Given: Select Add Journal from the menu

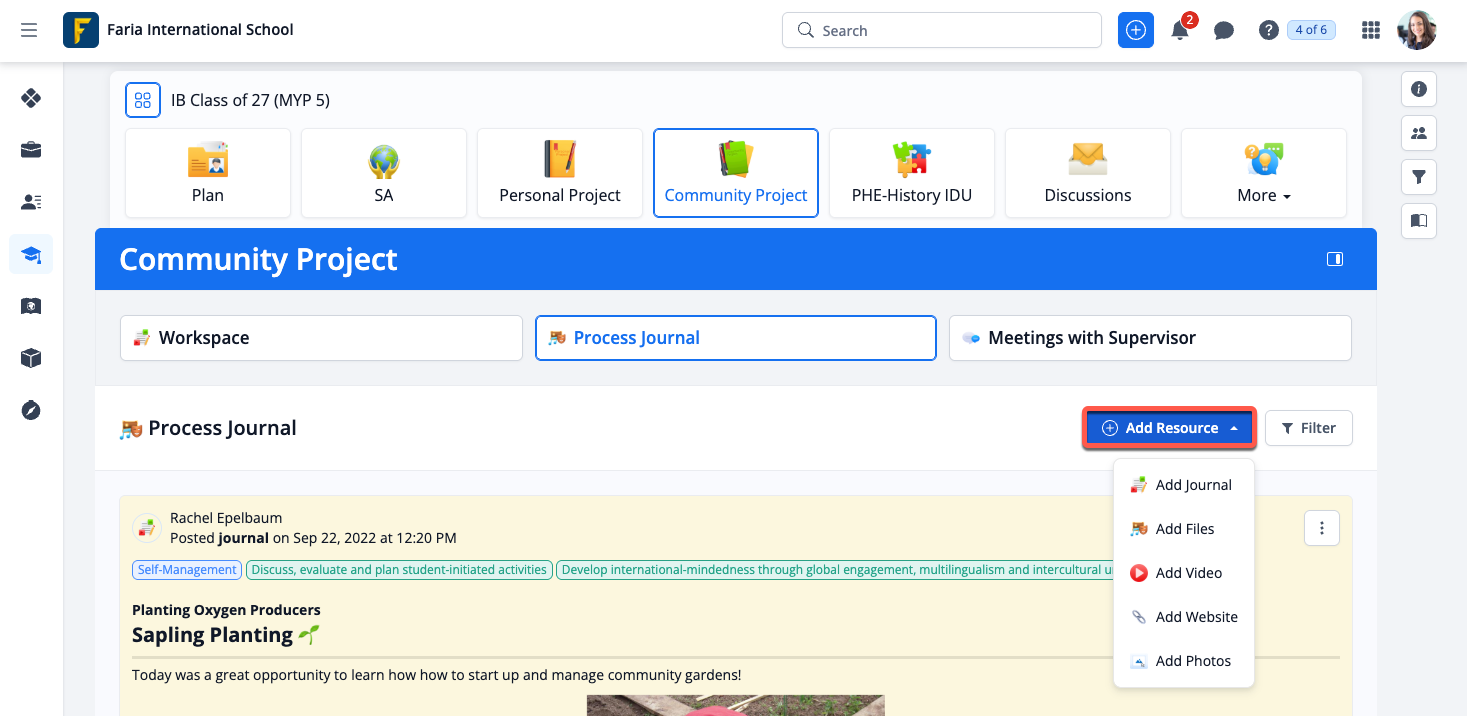Looking at the screenshot, I should click(x=1192, y=485).
